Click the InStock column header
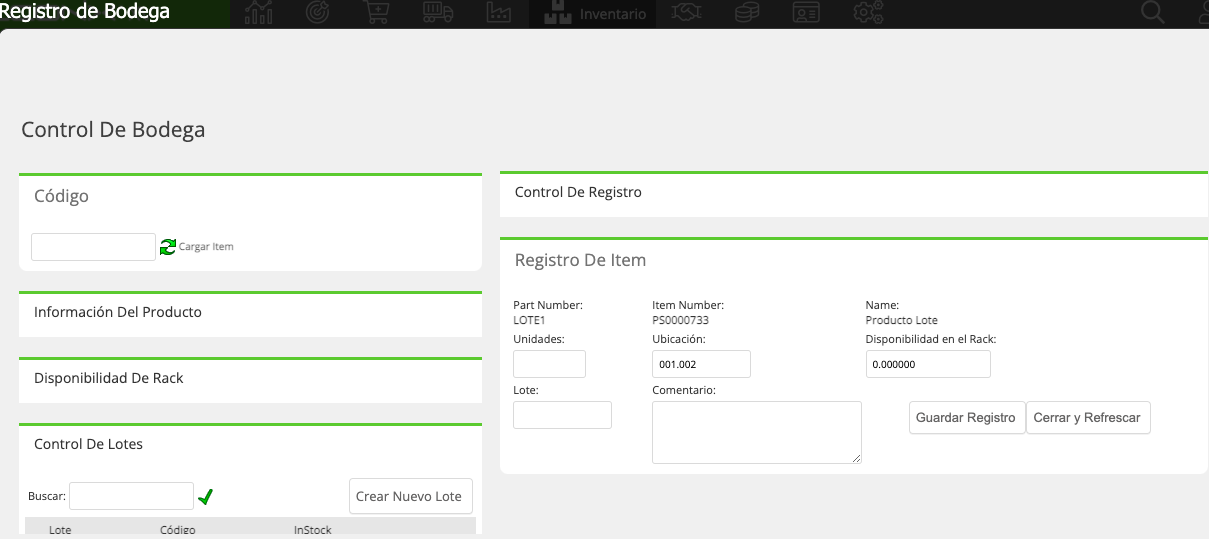The height and width of the screenshot is (539, 1209). [313, 529]
